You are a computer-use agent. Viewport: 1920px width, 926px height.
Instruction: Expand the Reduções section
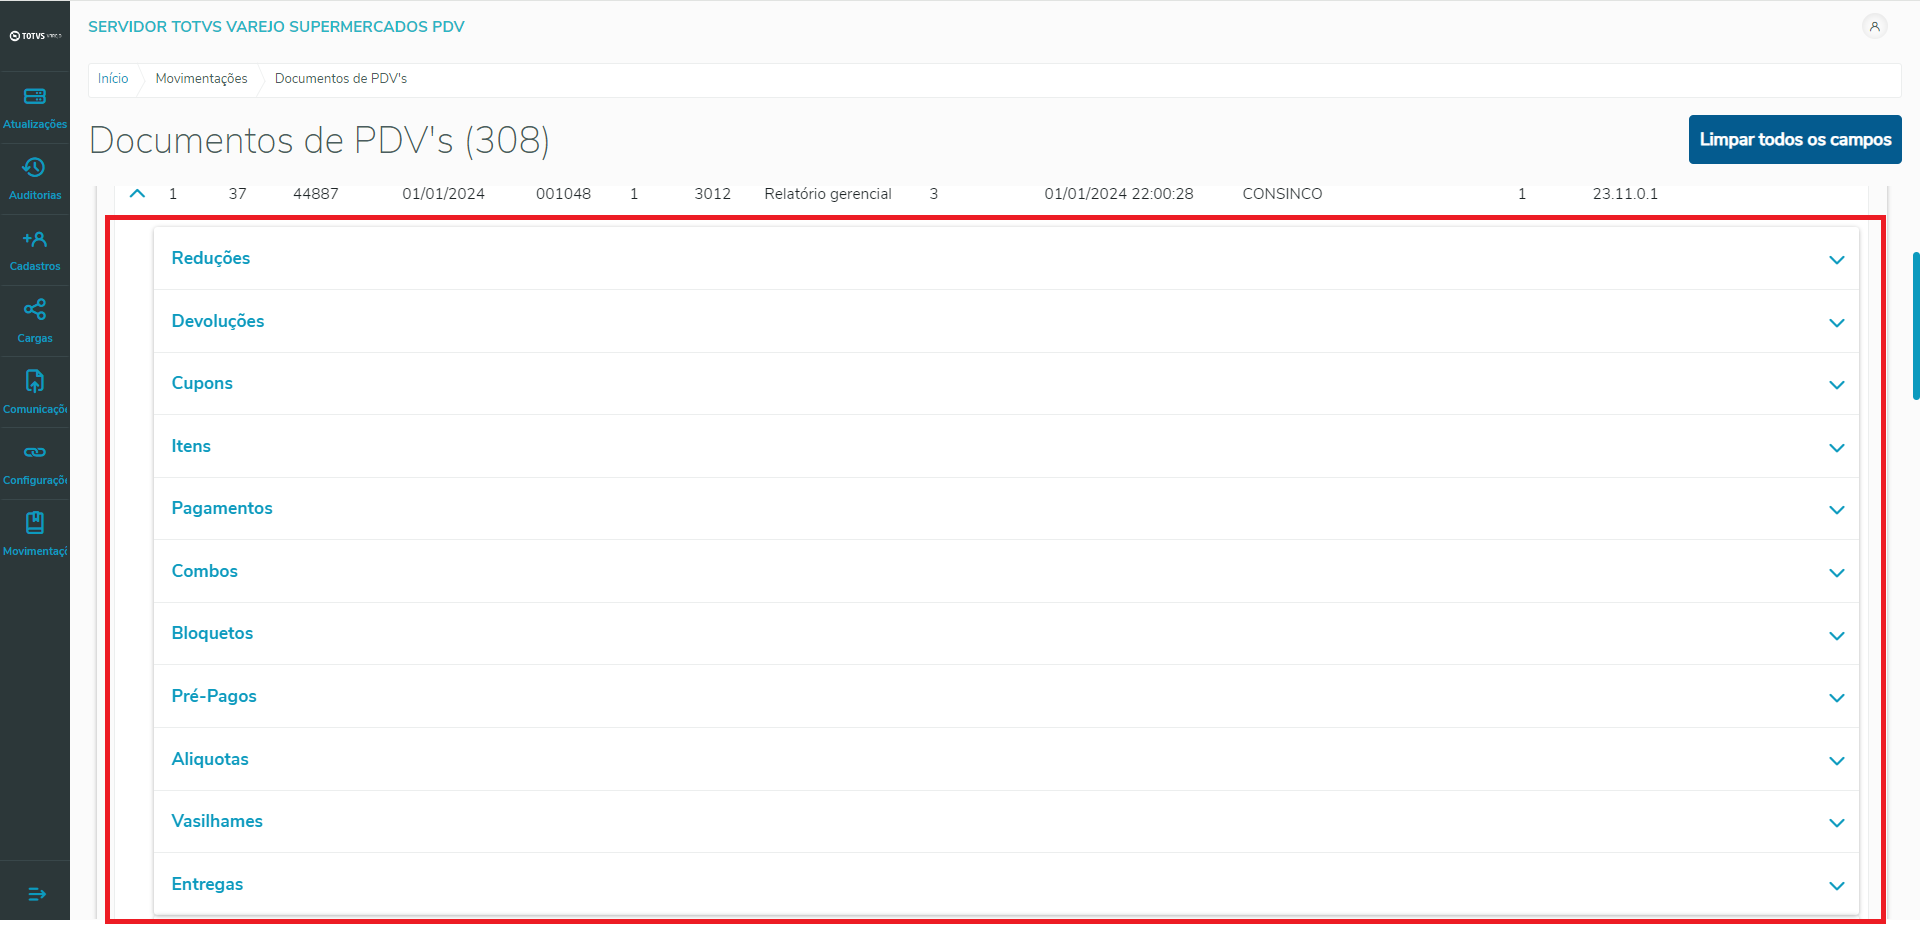click(1006, 259)
